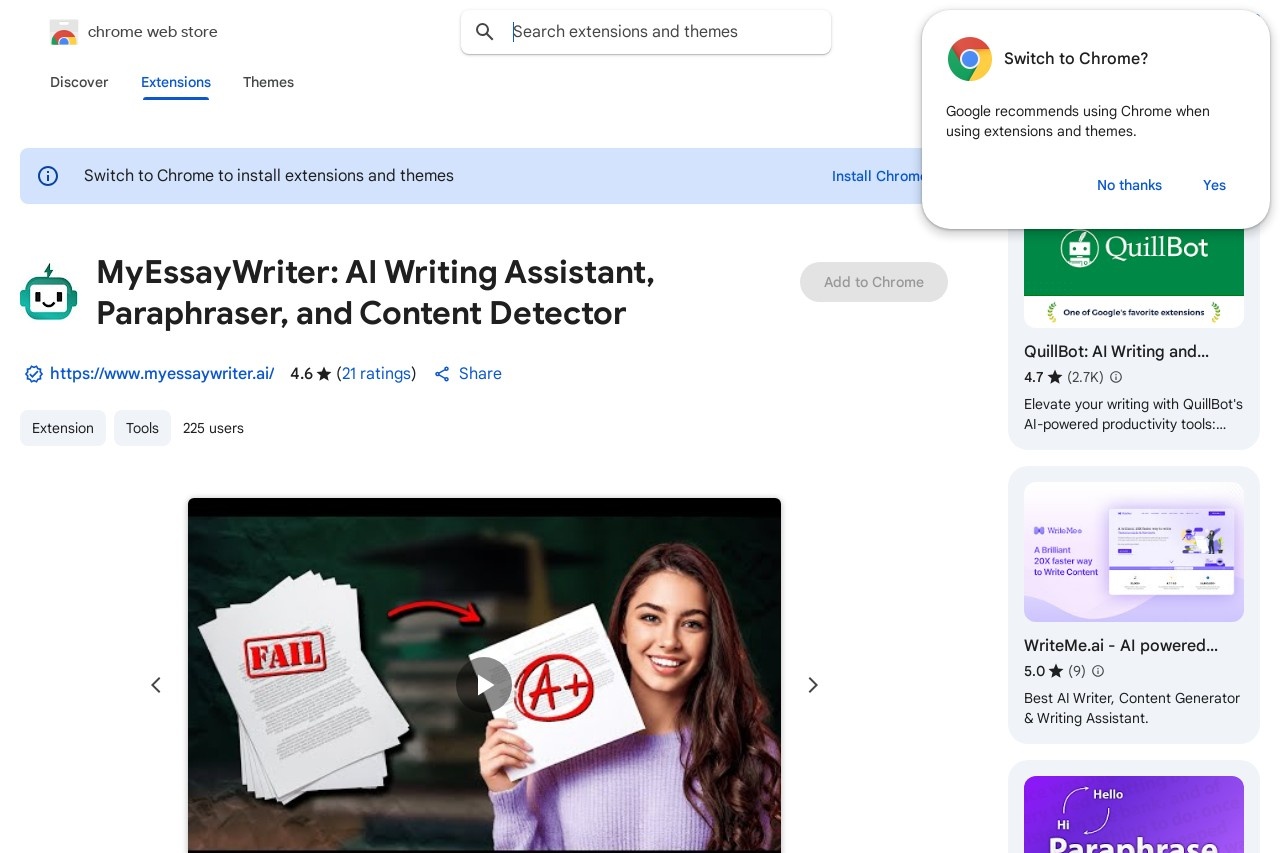Open the 21 ratings link
The height and width of the screenshot is (853, 1280).
pos(376,374)
